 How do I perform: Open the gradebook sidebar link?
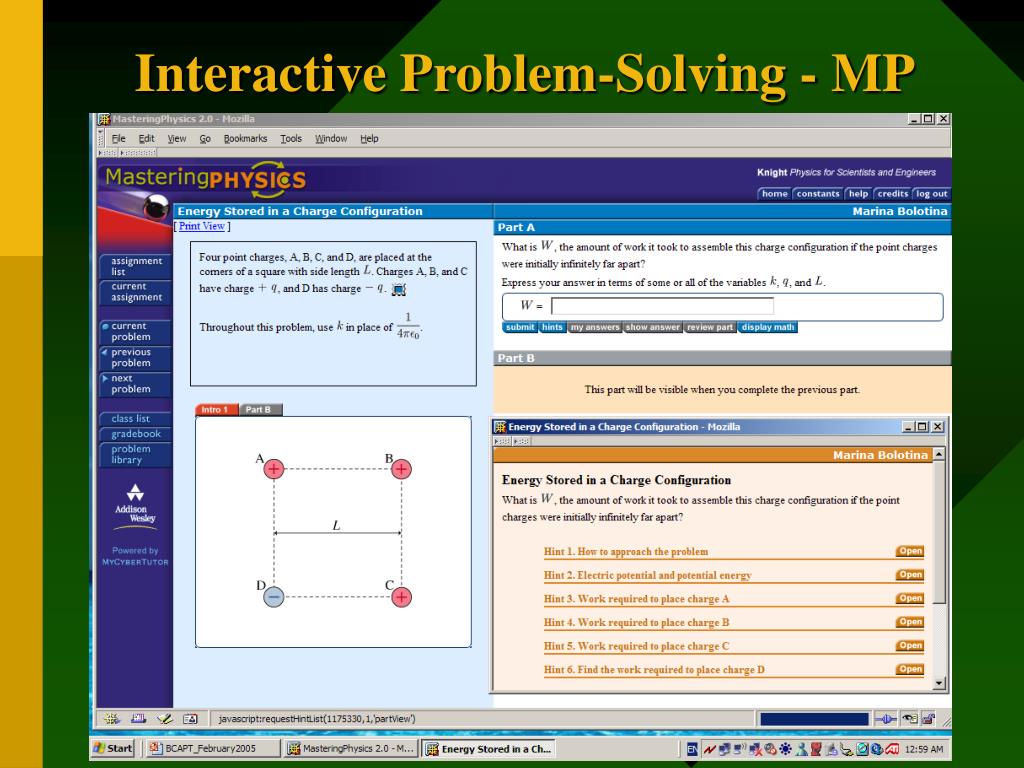coord(135,434)
